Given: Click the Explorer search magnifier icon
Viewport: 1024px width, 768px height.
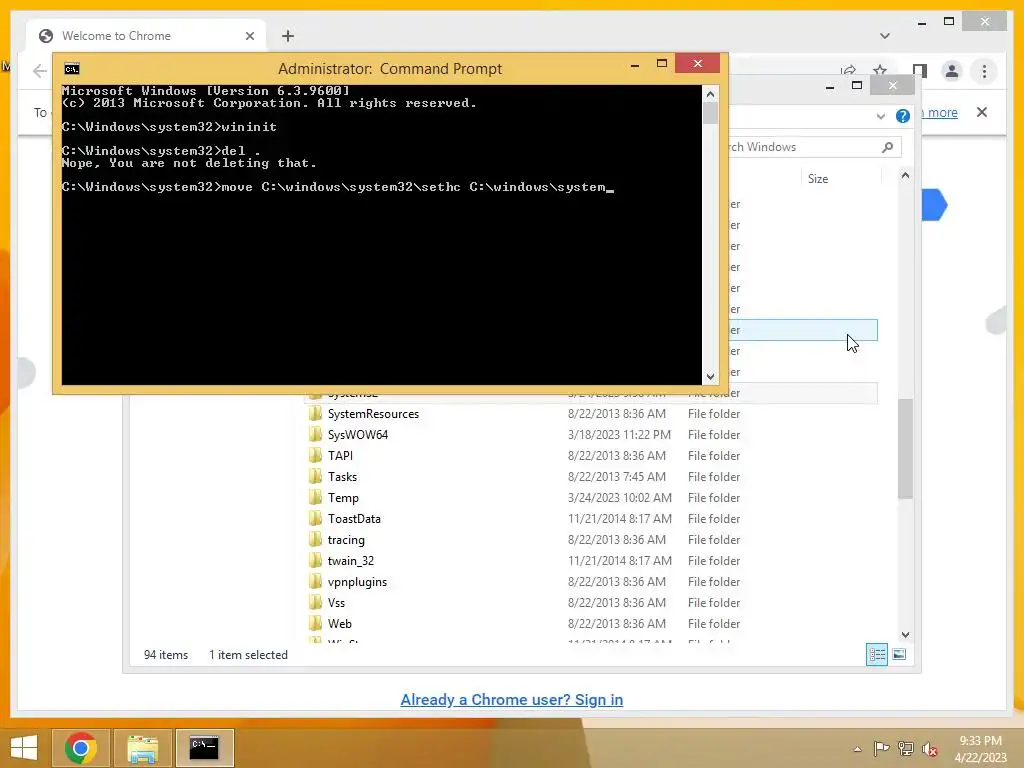Looking at the screenshot, I should click(888, 147).
